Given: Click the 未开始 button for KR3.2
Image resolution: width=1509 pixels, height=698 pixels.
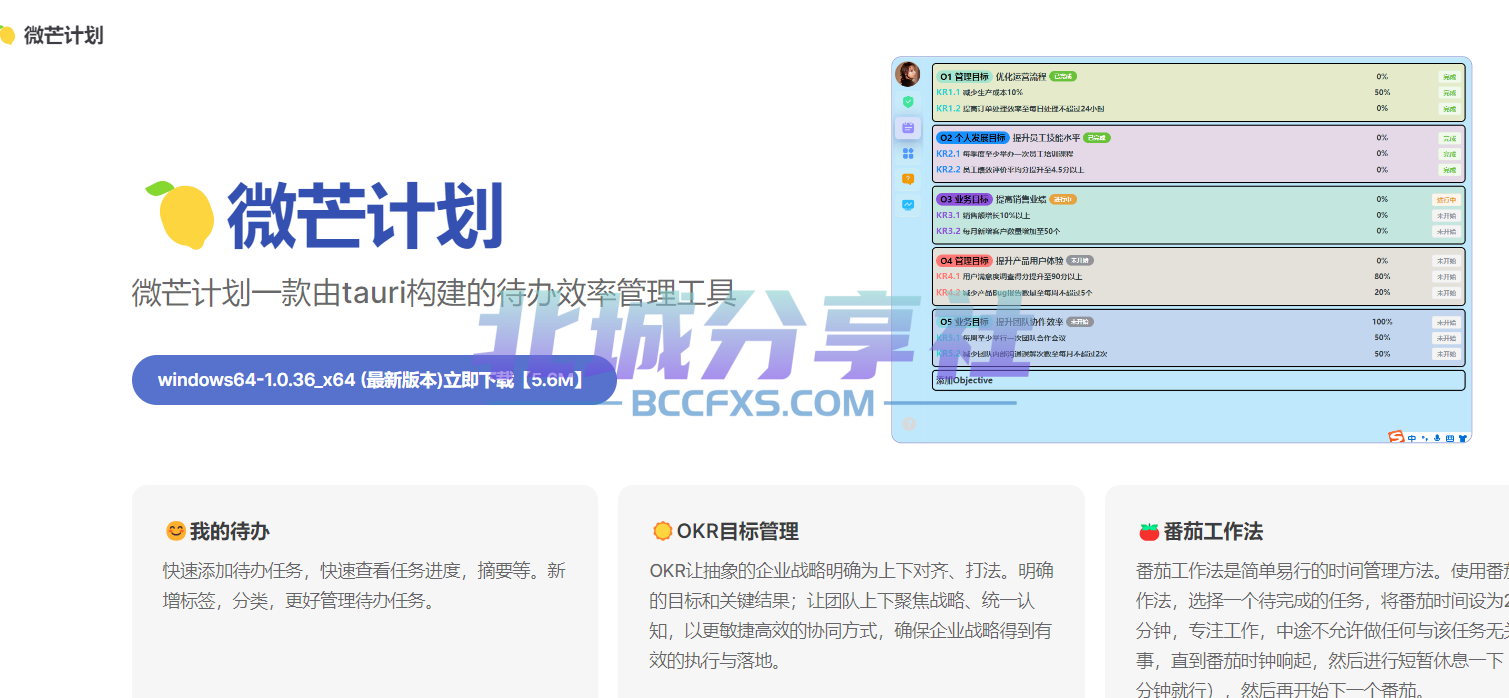Looking at the screenshot, I should [x=1446, y=231].
